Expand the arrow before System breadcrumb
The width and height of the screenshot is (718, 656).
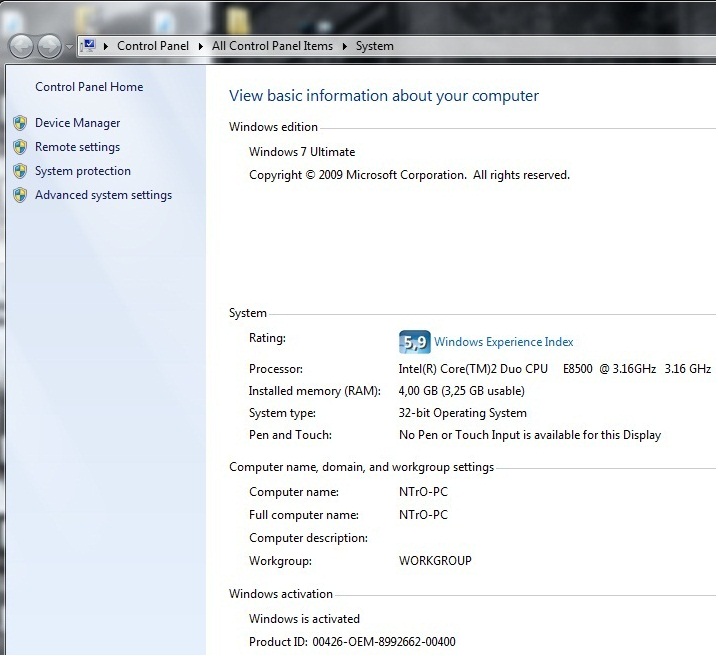click(x=345, y=46)
